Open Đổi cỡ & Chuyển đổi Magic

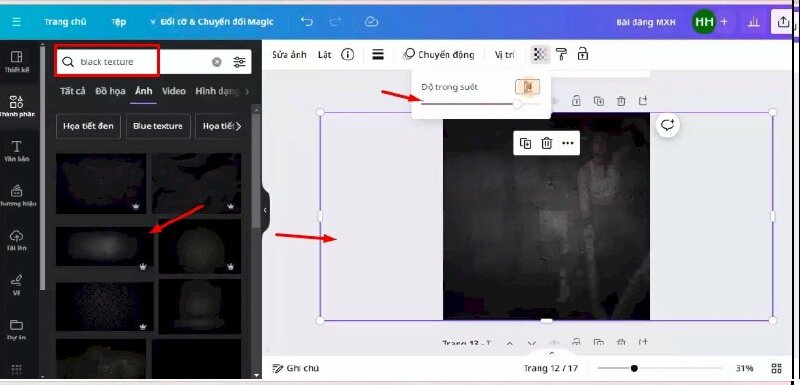click(212, 22)
